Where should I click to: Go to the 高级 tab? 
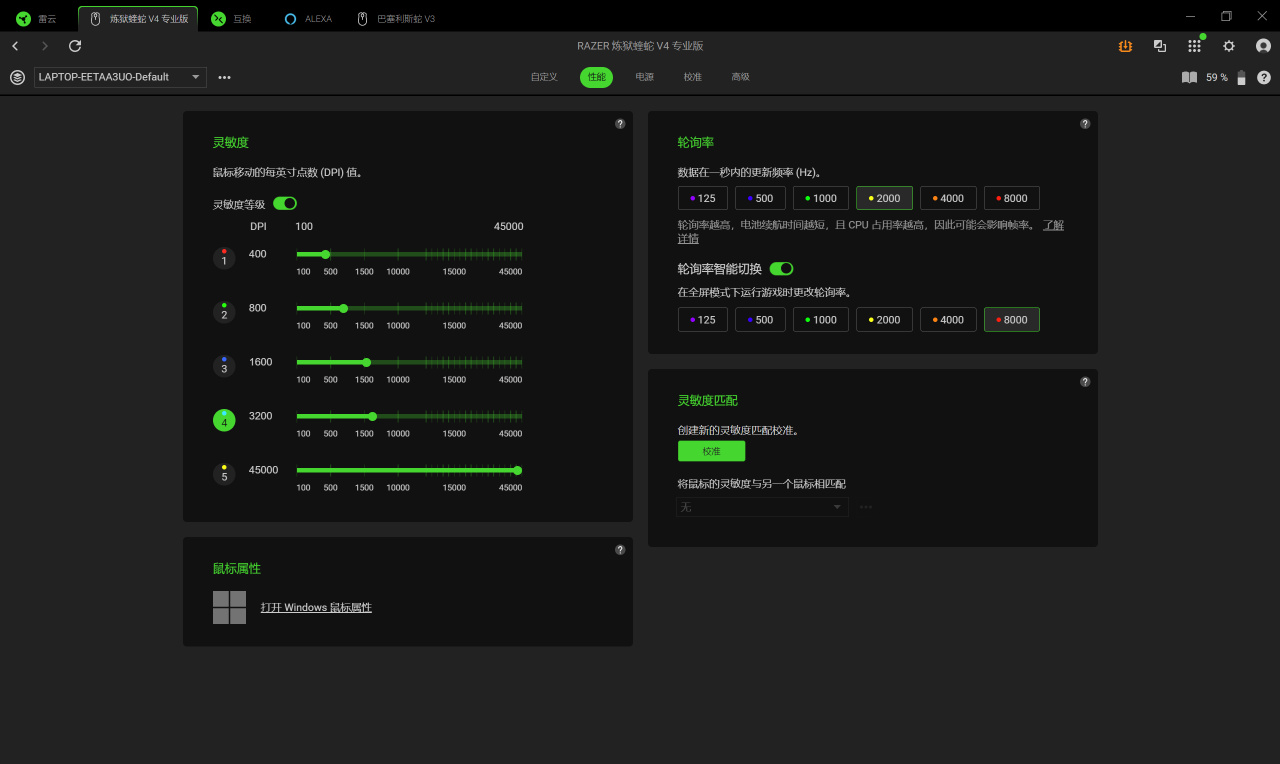(x=740, y=77)
